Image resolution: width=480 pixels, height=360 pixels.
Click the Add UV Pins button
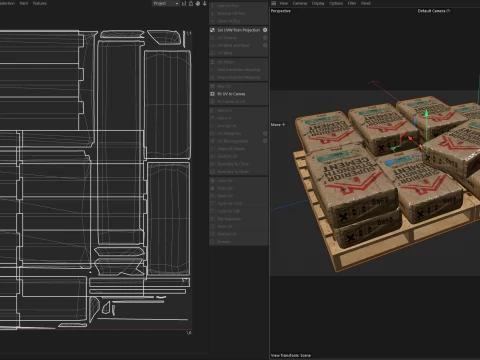(228, 6)
